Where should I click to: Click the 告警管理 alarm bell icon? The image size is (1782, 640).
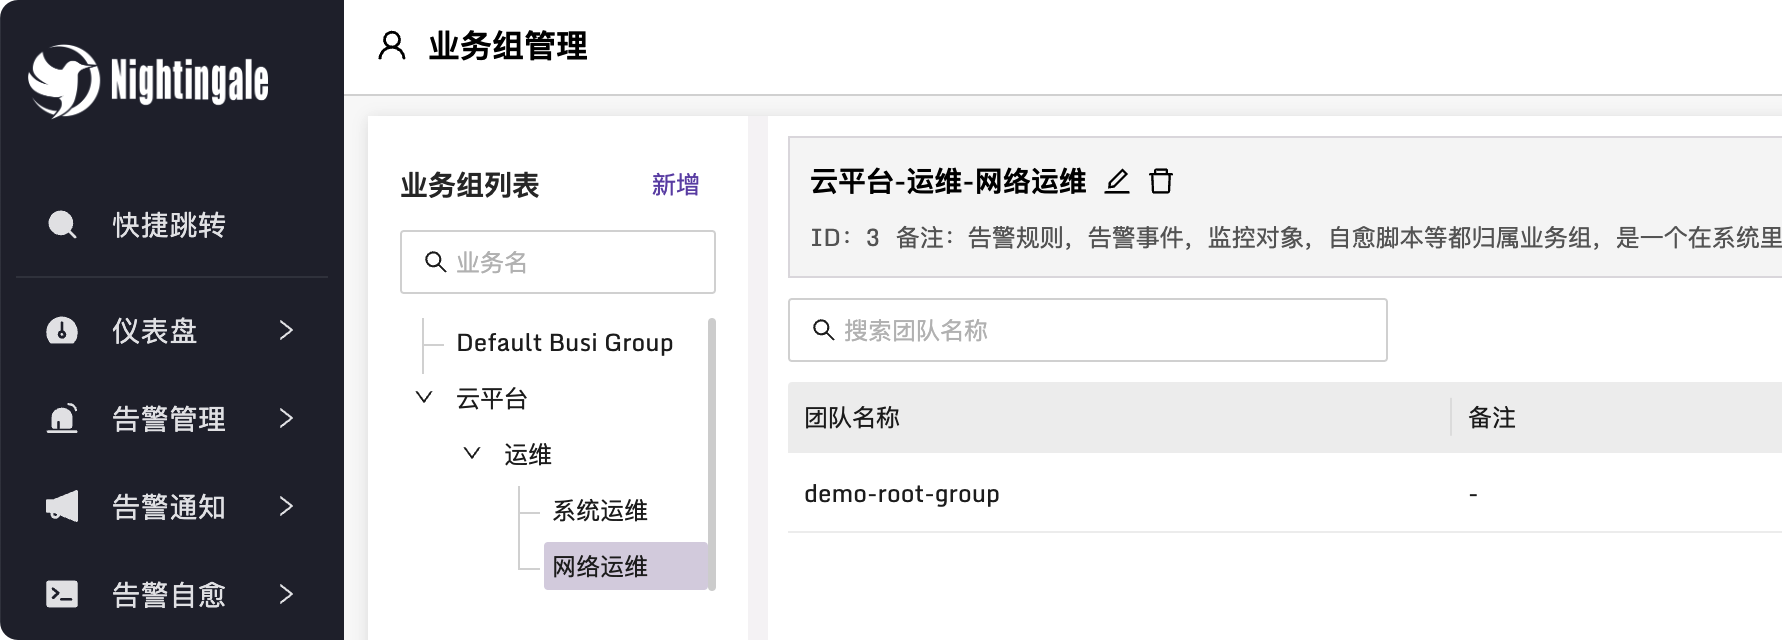tap(62, 418)
